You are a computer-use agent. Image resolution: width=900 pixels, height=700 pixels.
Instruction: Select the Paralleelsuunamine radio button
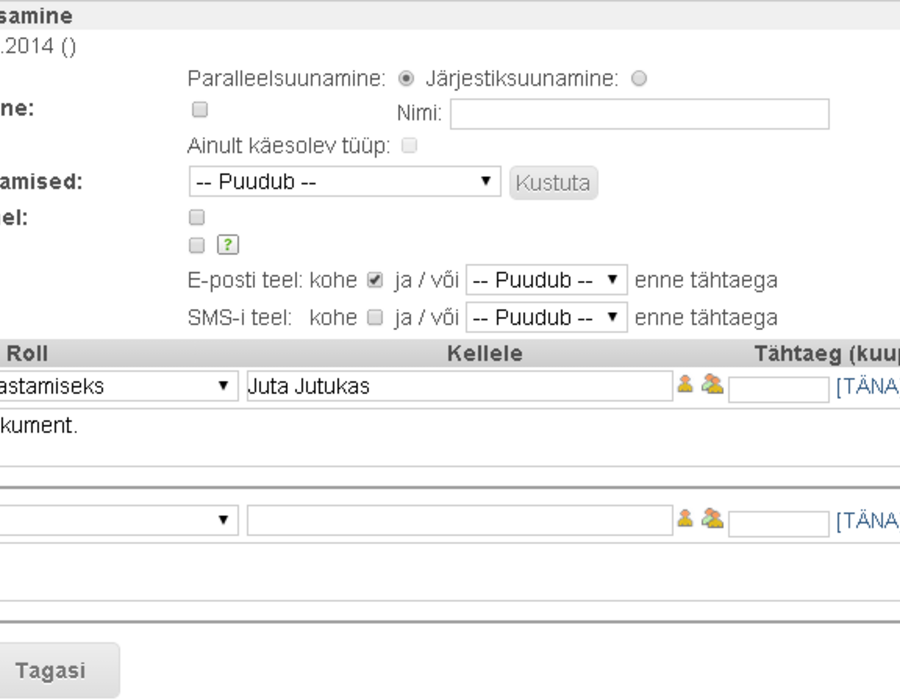pyautogui.click(x=406, y=78)
